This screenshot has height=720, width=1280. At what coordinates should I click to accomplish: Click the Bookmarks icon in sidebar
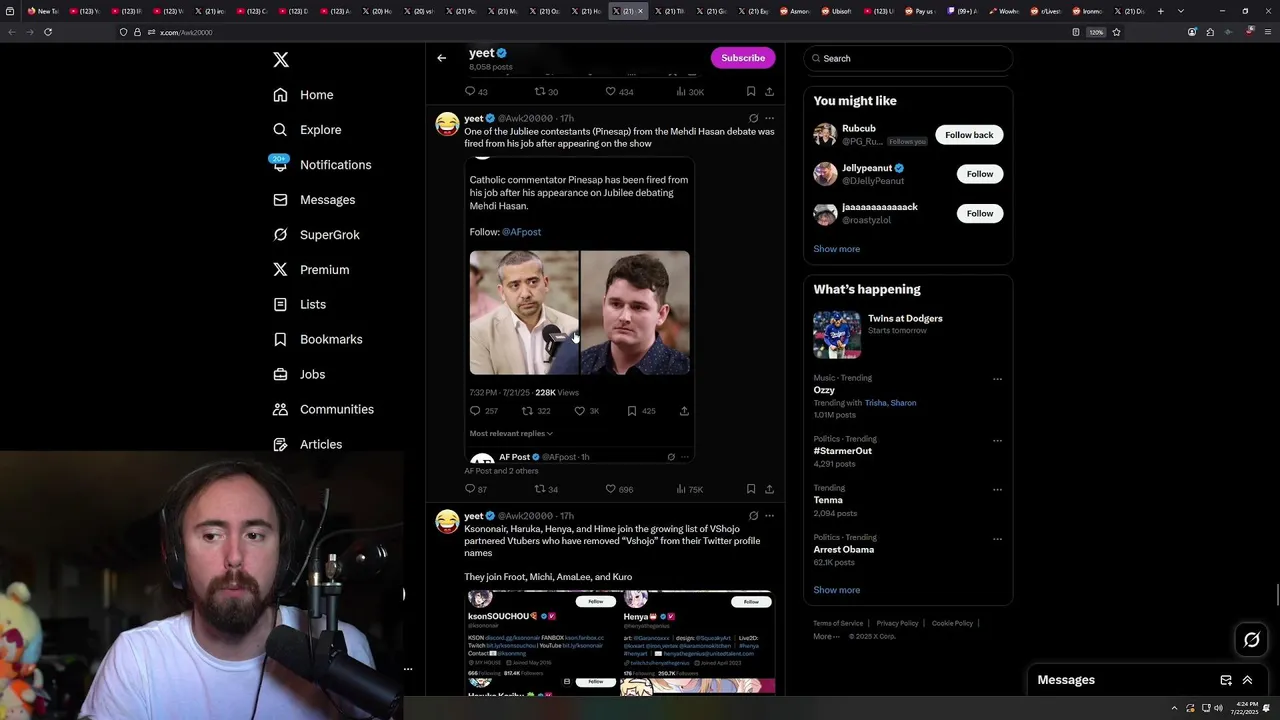[280, 339]
